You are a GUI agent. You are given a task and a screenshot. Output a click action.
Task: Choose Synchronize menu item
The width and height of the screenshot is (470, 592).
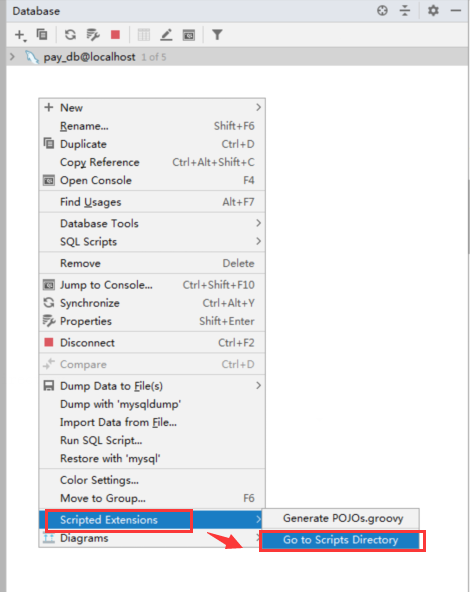[152, 303]
